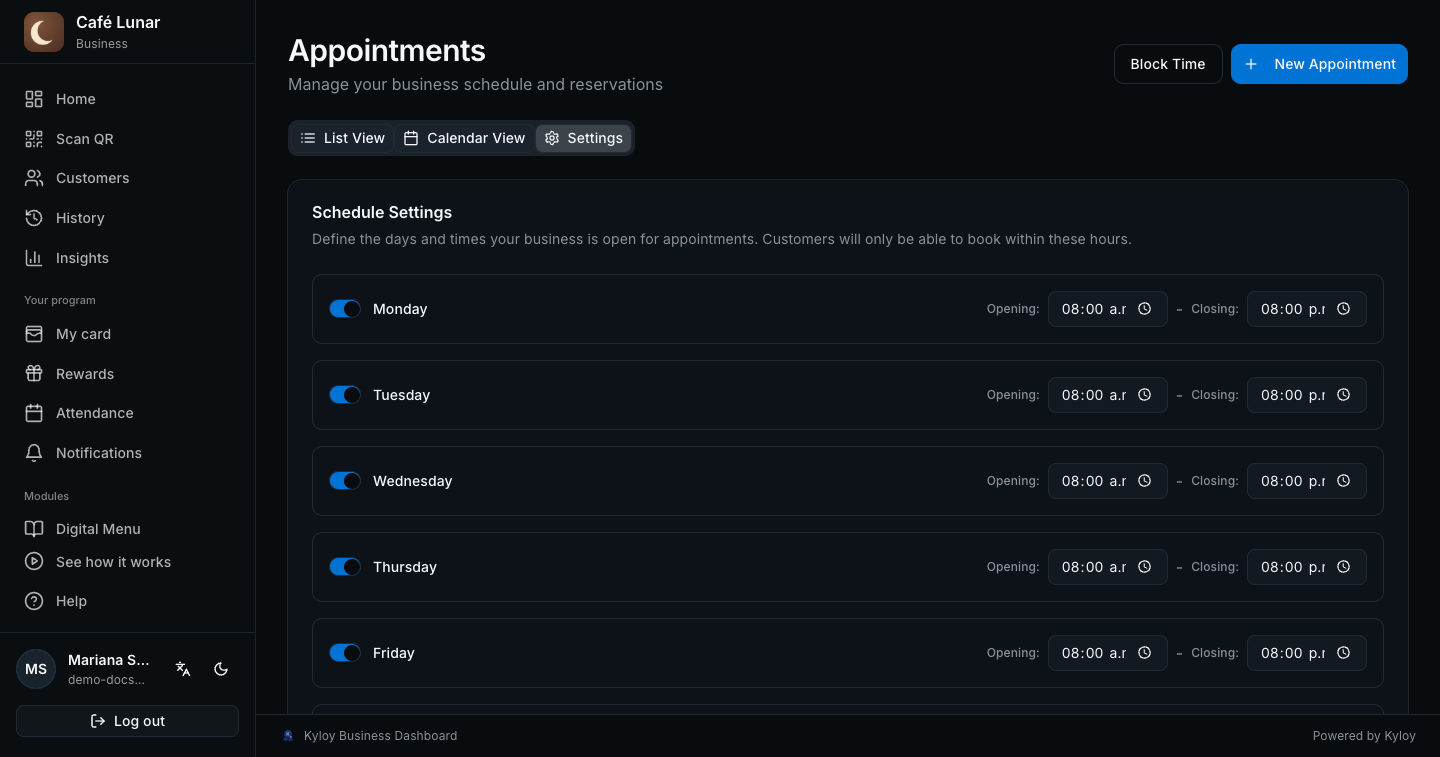
Task: Switch to the List View tab
Action: tap(342, 138)
